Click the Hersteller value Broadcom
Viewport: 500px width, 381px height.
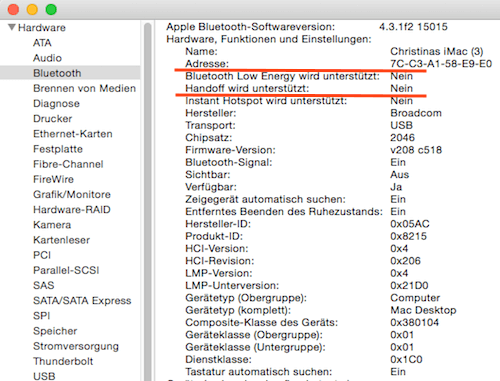pos(416,113)
